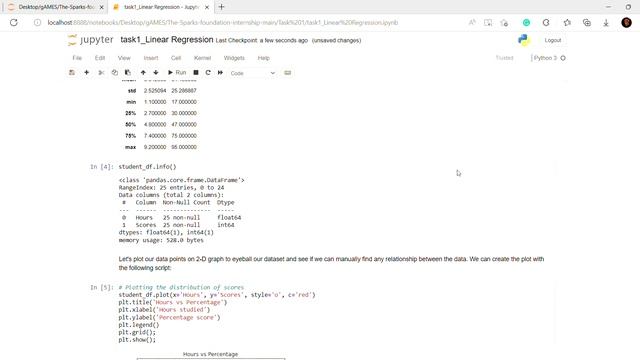This screenshot has height=360, width=640.
Task: Save notebook with the floppy disk icon
Action: point(72,73)
